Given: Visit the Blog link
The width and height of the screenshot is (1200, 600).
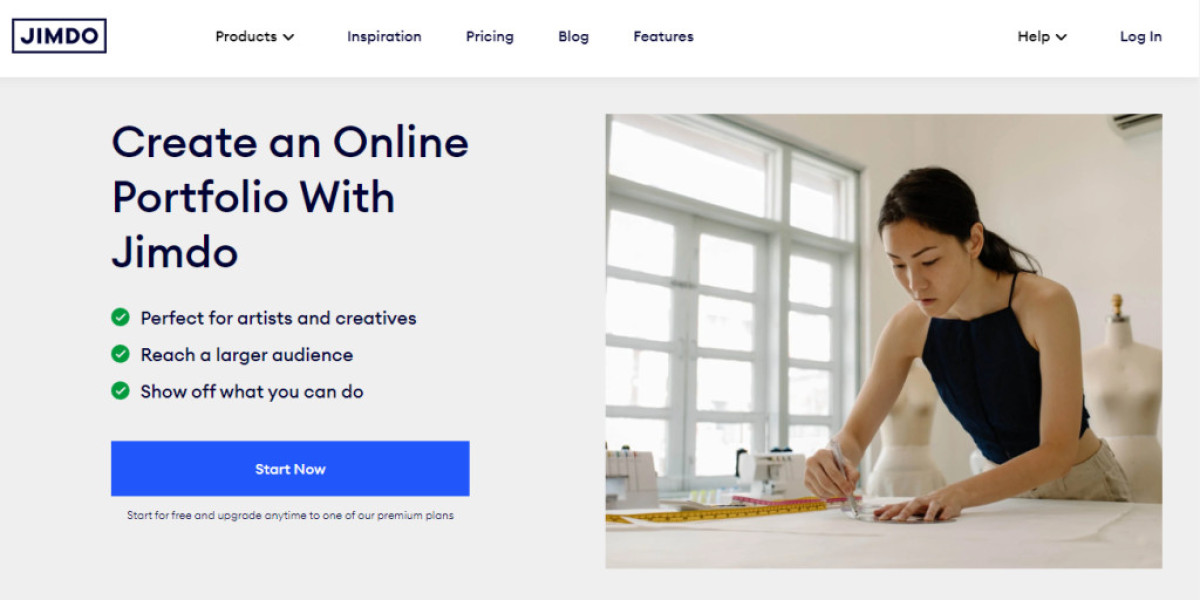Looking at the screenshot, I should coord(573,36).
